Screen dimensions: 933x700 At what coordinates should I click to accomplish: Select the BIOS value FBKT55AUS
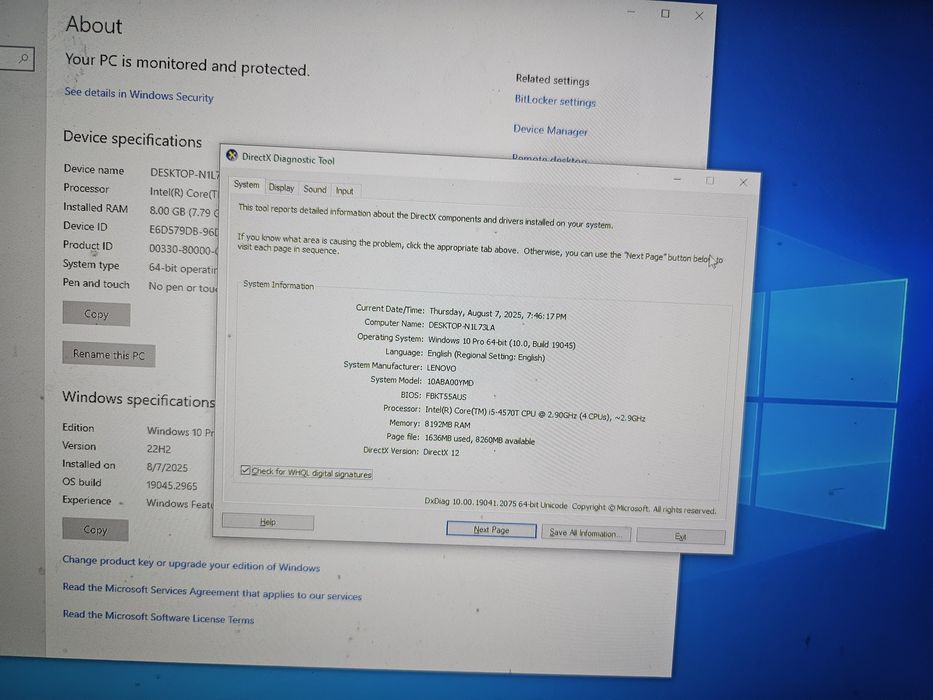[446, 396]
